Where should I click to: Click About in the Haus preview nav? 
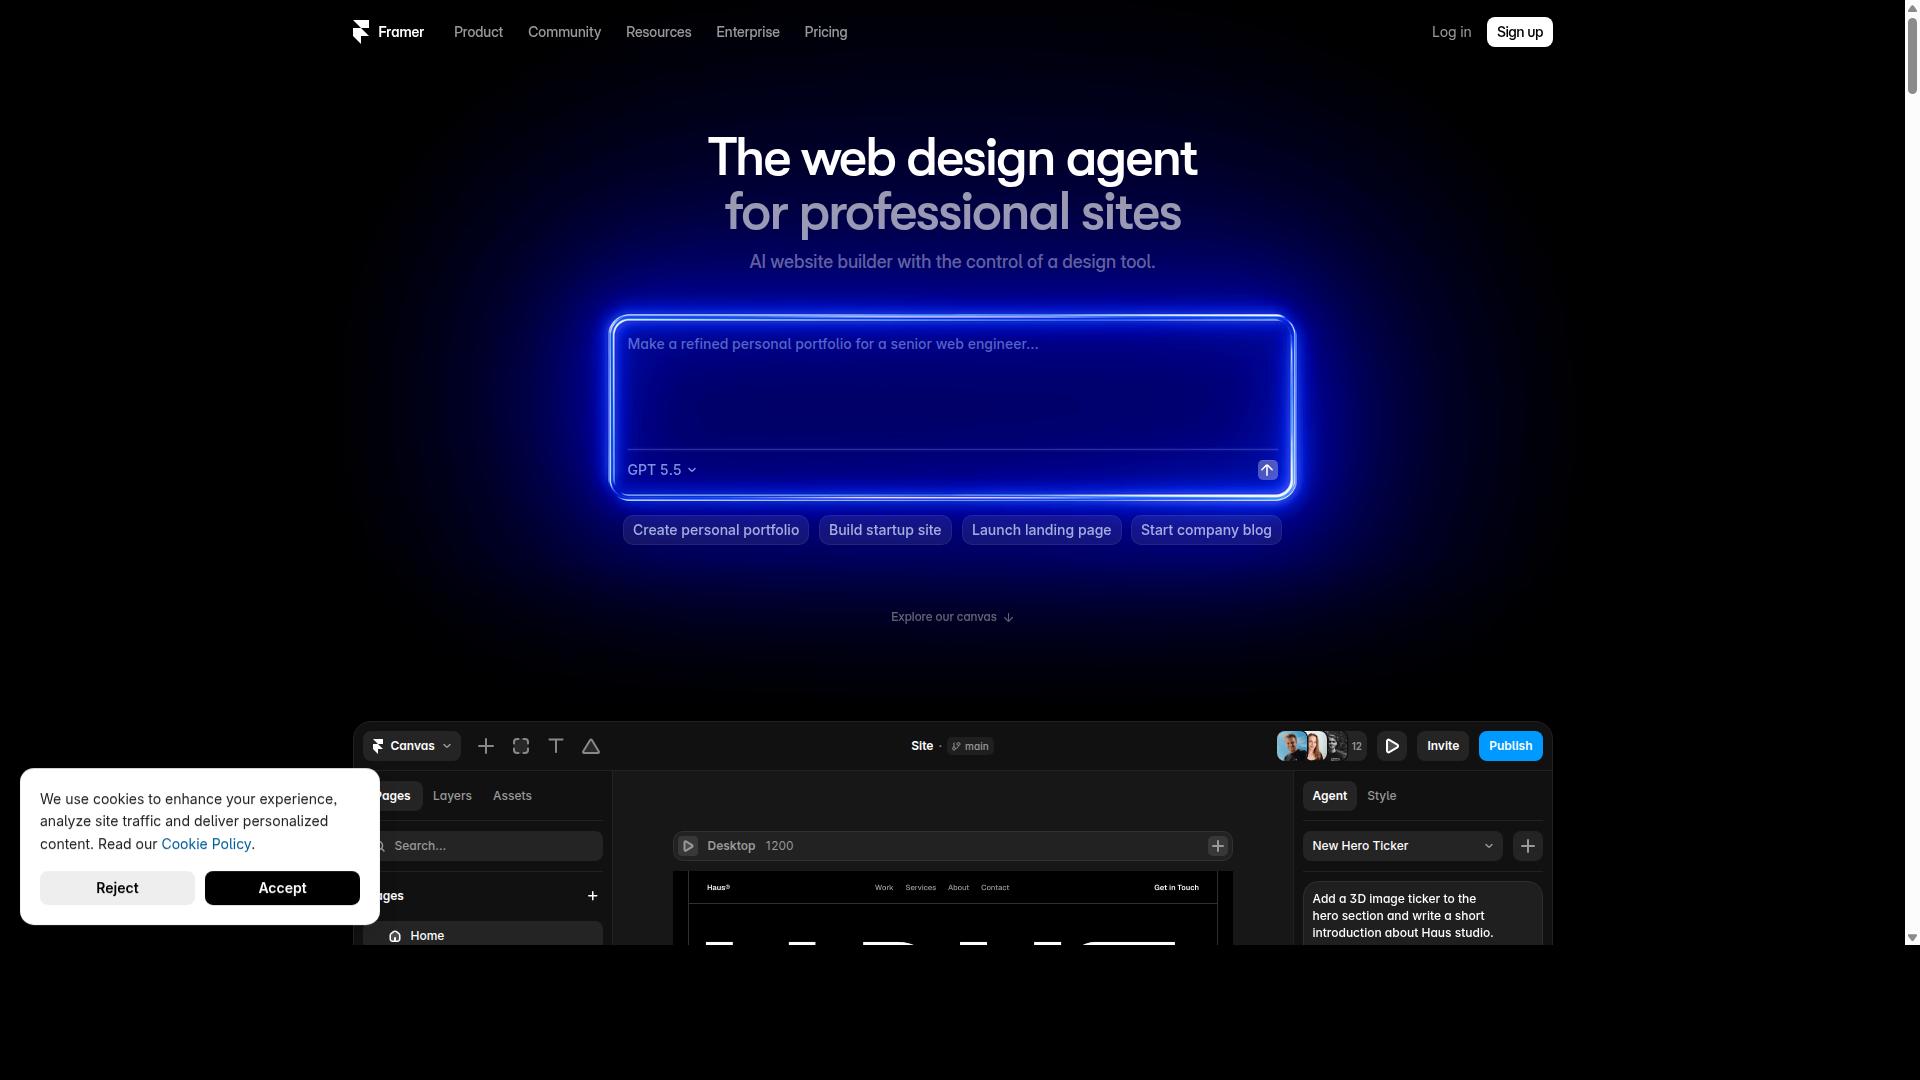[x=958, y=888]
